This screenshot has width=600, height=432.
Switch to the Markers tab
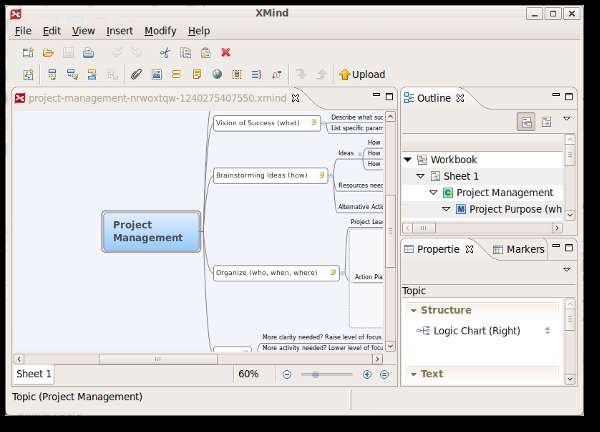point(518,249)
